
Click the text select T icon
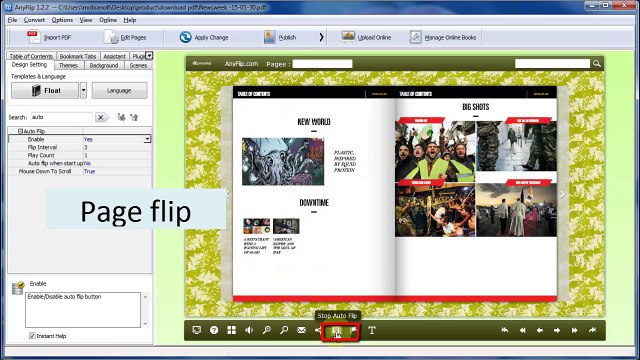tap(371, 330)
